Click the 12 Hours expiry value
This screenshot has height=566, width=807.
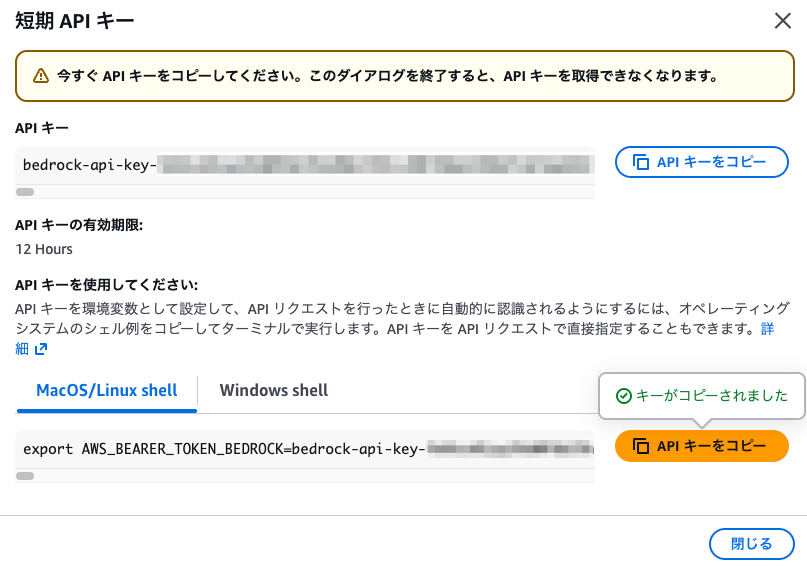[44, 249]
